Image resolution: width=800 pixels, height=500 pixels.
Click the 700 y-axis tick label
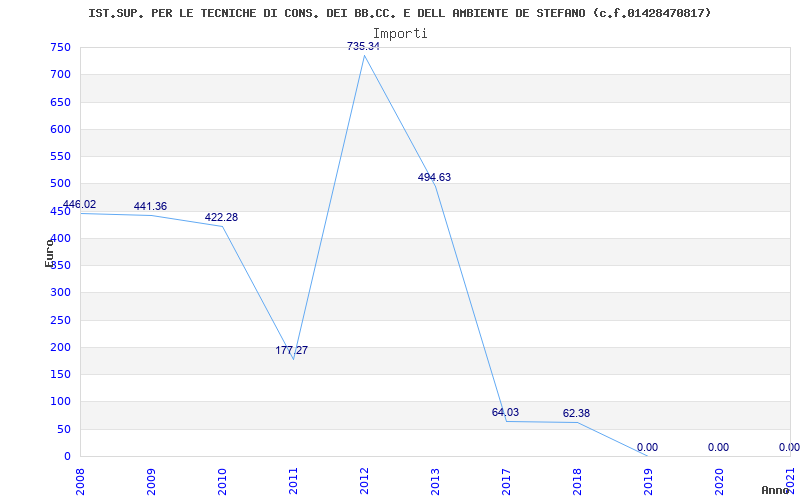[x=60, y=74]
